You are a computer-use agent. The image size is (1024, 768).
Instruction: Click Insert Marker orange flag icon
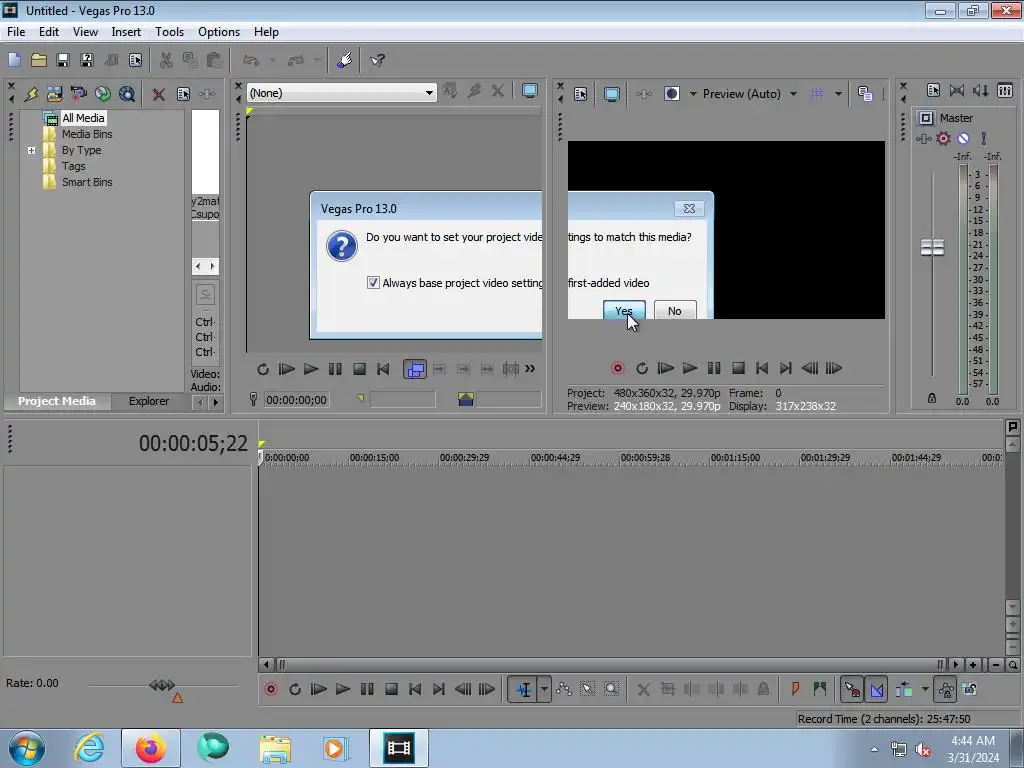(795, 689)
